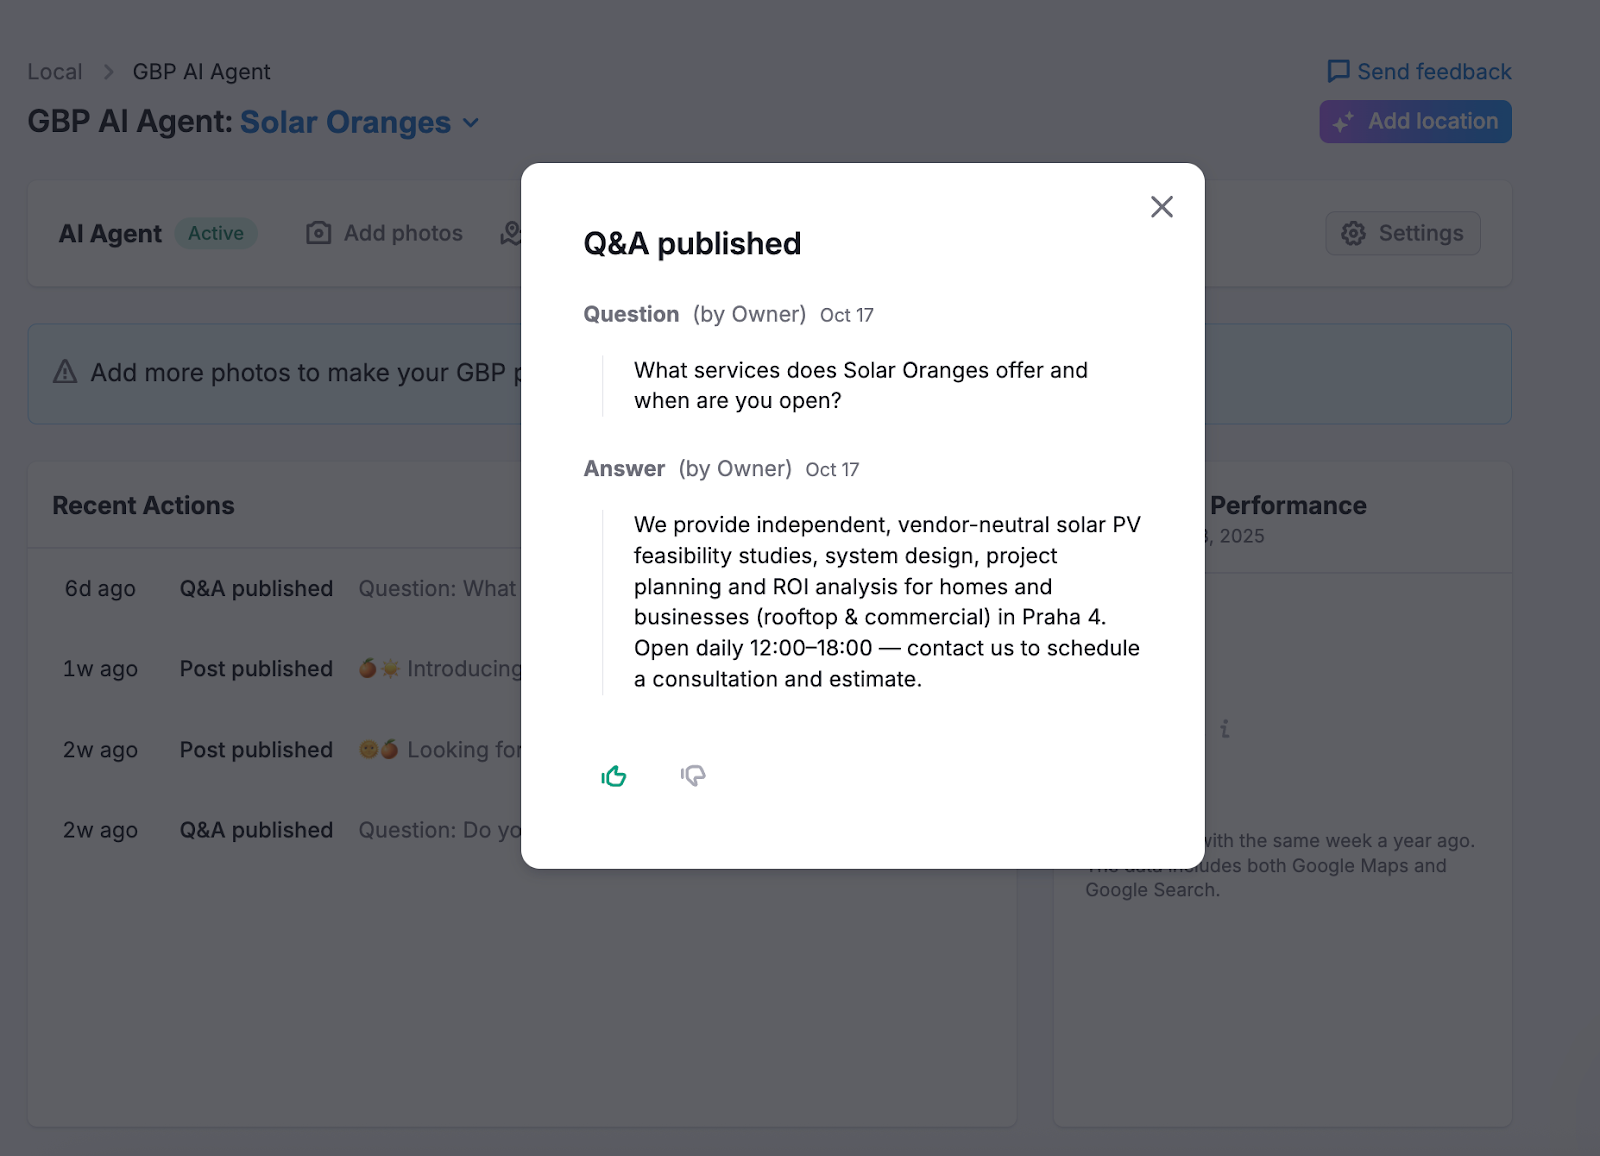1600x1156 pixels.
Task: Click the Active status badge next to AI Agent
Action: (216, 233)
